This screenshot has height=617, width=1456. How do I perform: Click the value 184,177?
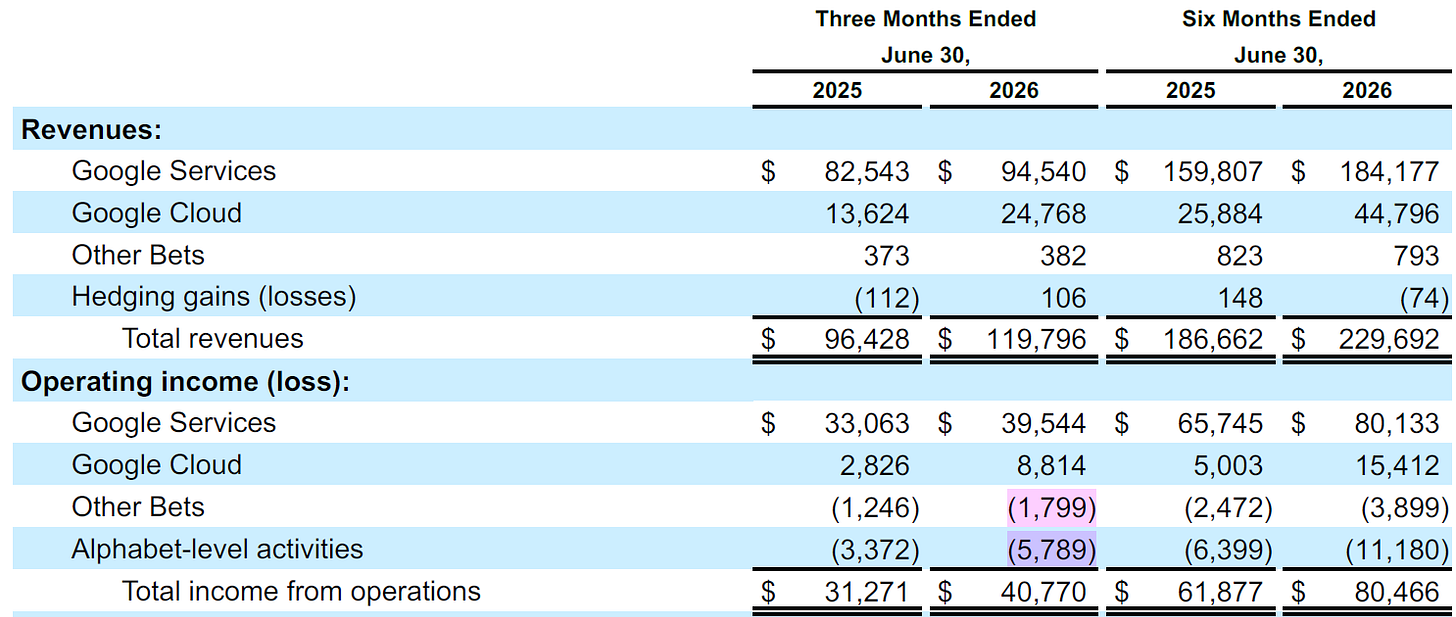1390,172
